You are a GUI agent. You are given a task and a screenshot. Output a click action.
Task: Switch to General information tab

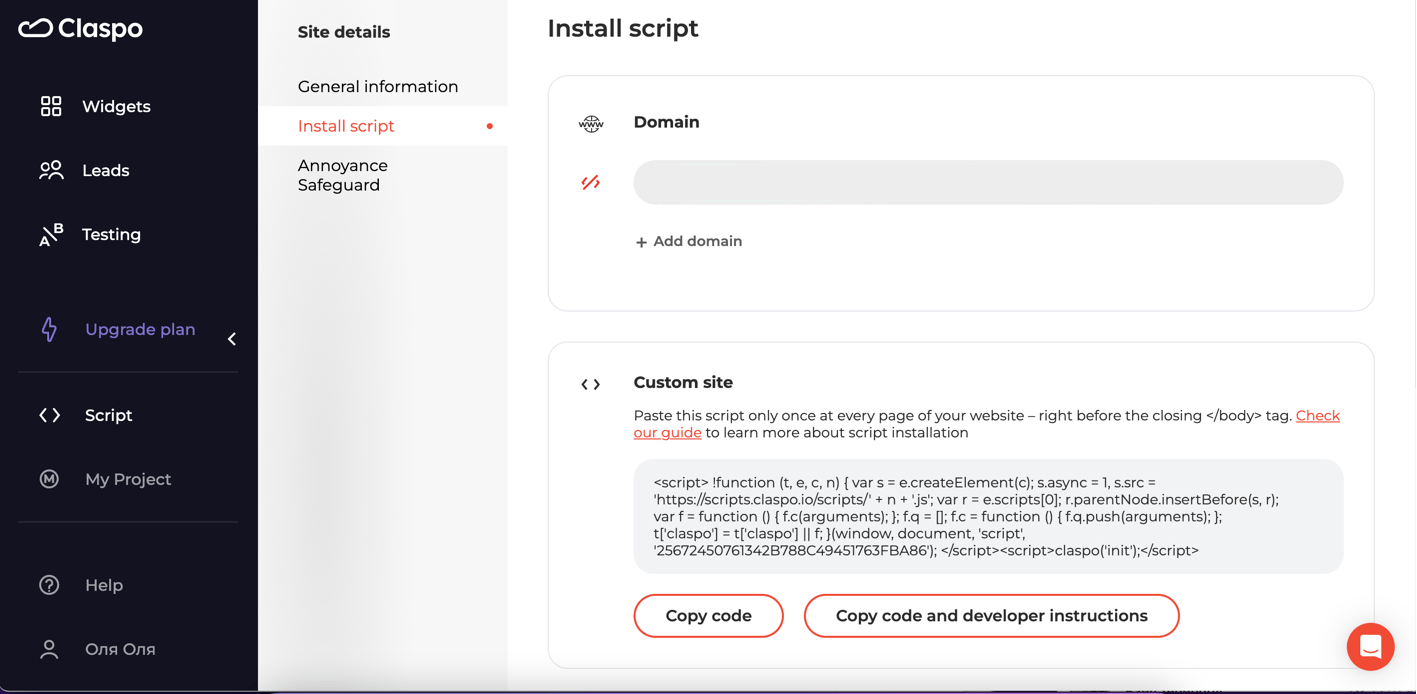(x=378, y=86)
